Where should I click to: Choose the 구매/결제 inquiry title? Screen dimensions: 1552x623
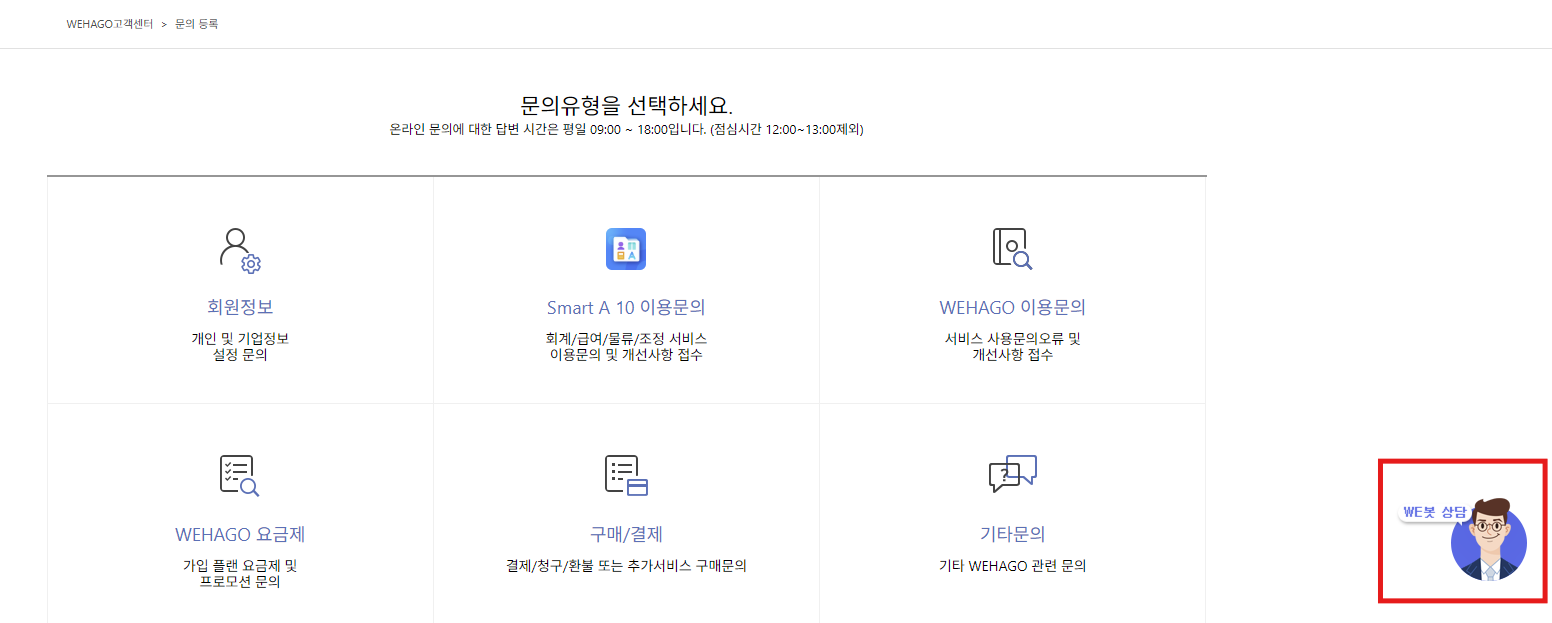tap(626, 534)
